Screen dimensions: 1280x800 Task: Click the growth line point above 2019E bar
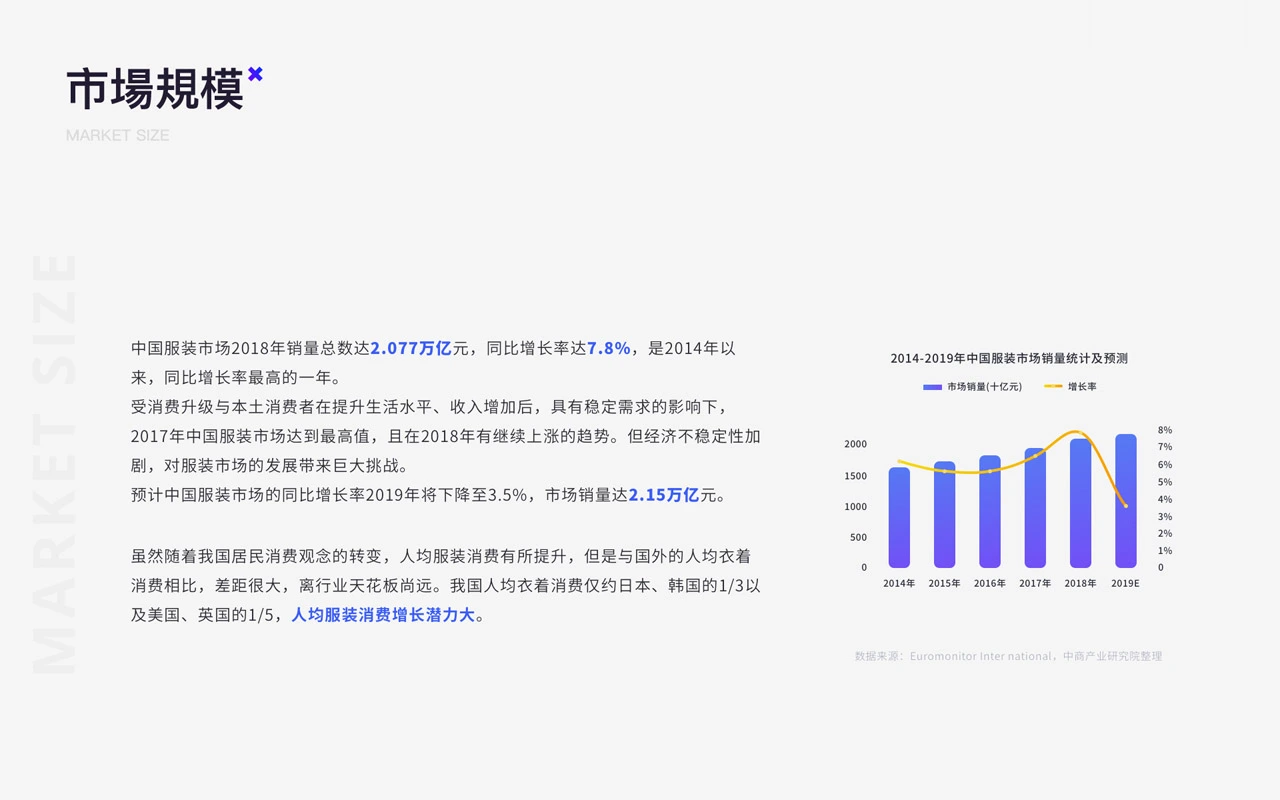(1126, 506)
